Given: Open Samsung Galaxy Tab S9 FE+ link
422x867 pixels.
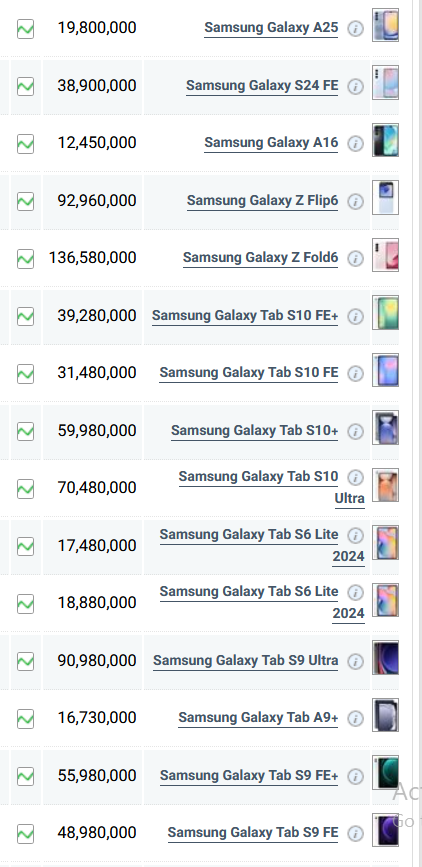Looking at the screenshot, I should point(249,775).
